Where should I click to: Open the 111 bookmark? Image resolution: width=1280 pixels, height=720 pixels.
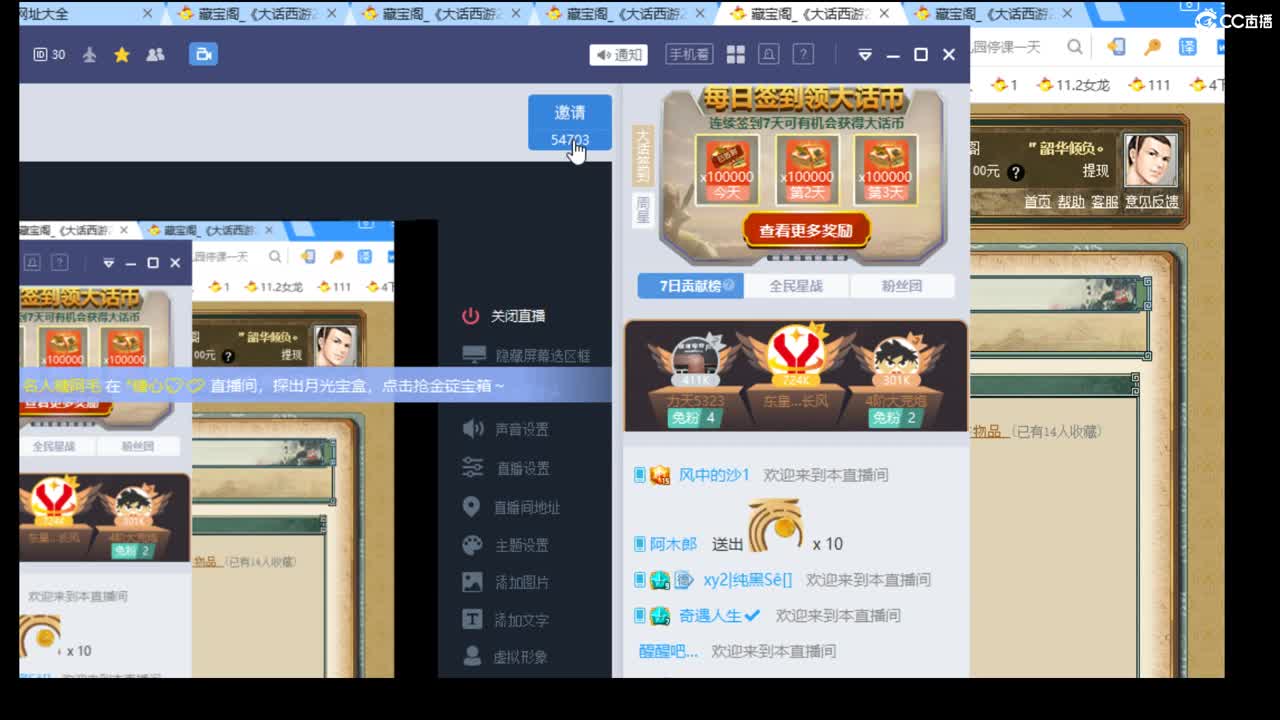click(1149, 85)
